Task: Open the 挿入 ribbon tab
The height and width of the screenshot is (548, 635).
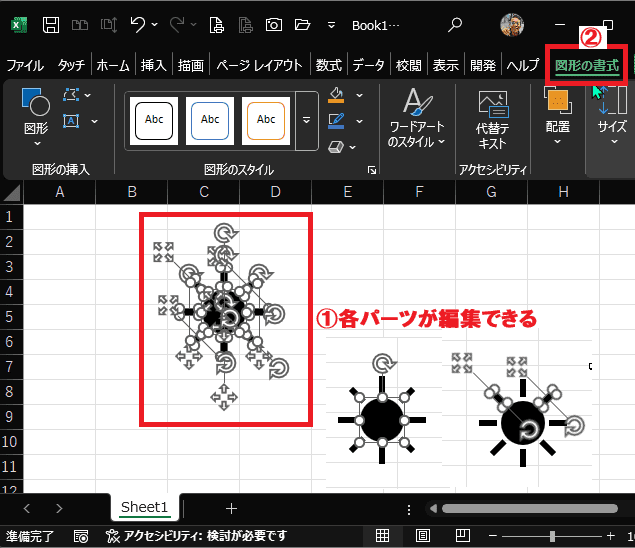Action: click(153, 65)
